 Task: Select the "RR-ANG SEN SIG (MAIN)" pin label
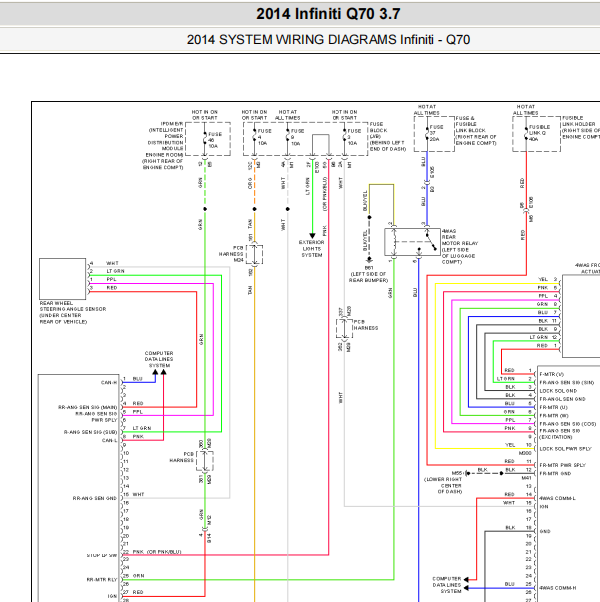point(88,407)
